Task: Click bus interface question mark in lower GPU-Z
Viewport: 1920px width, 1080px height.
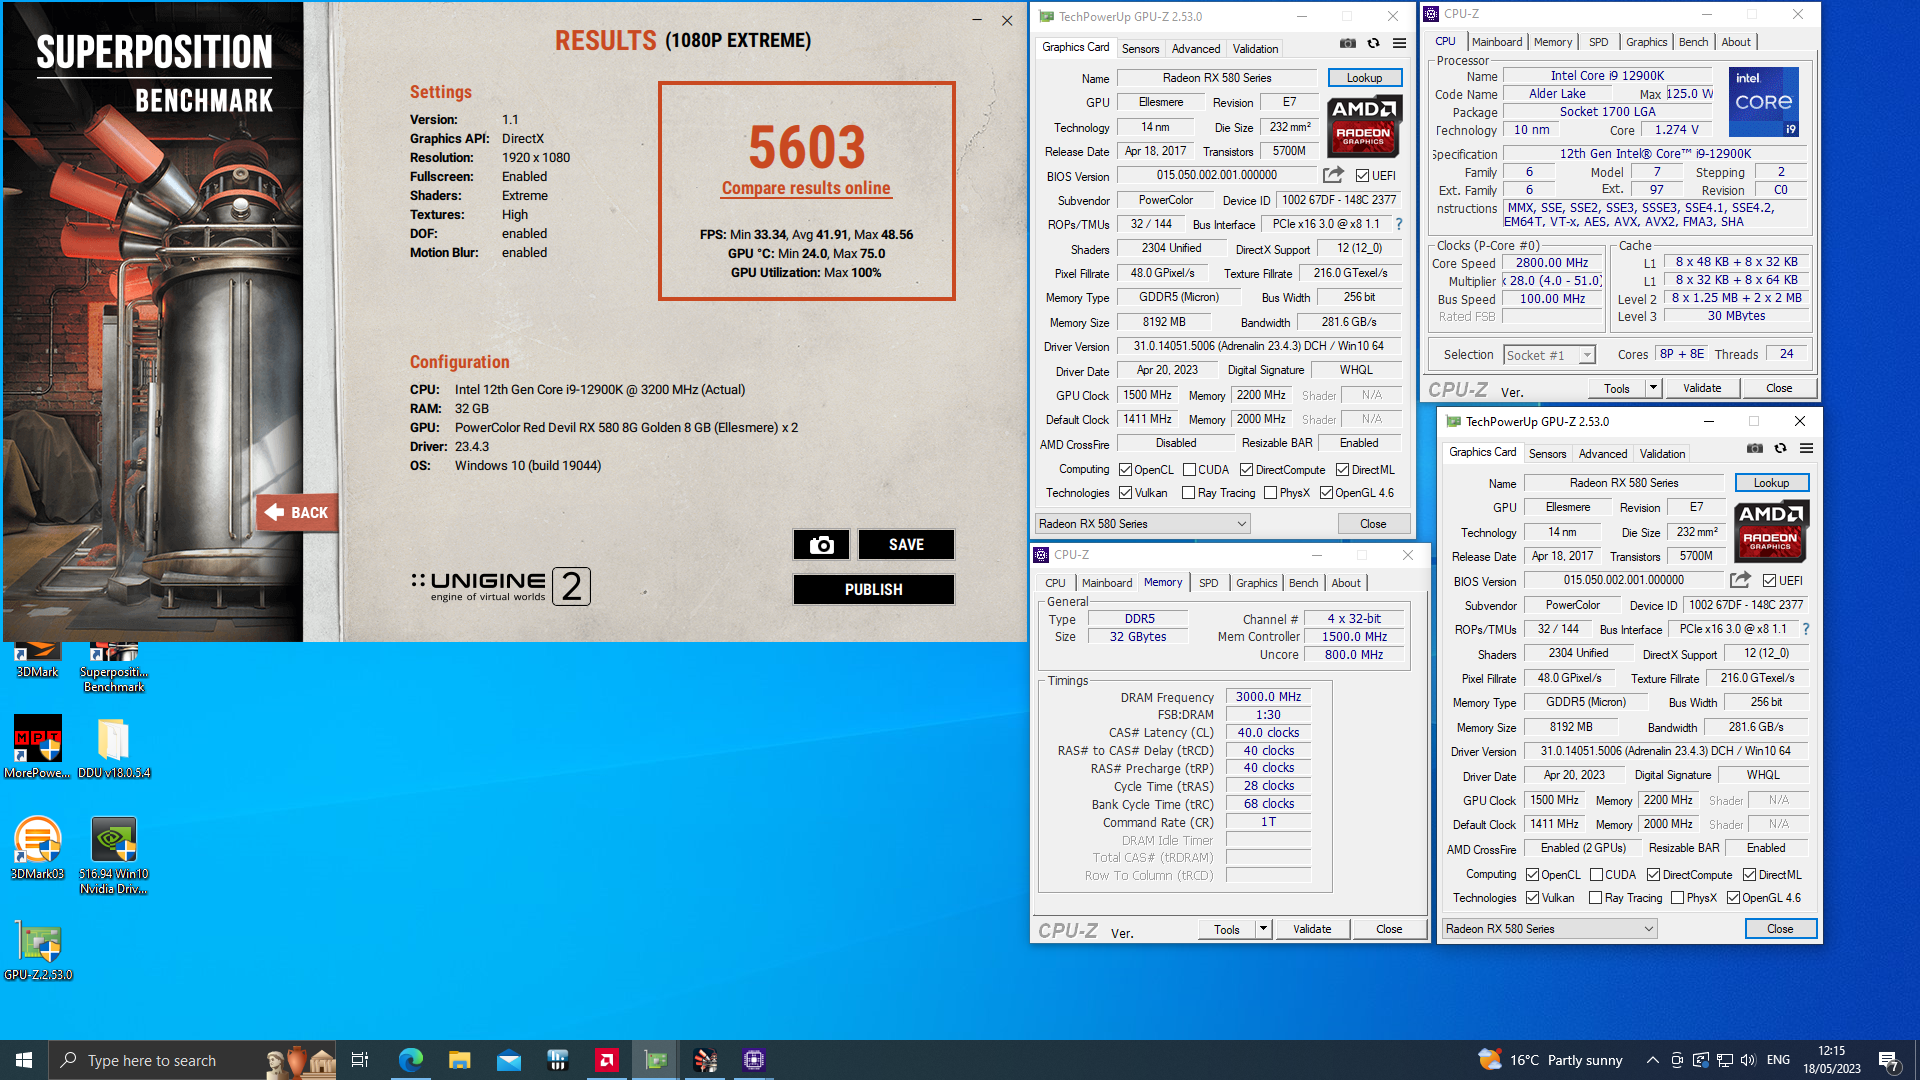Action: 1806,629
